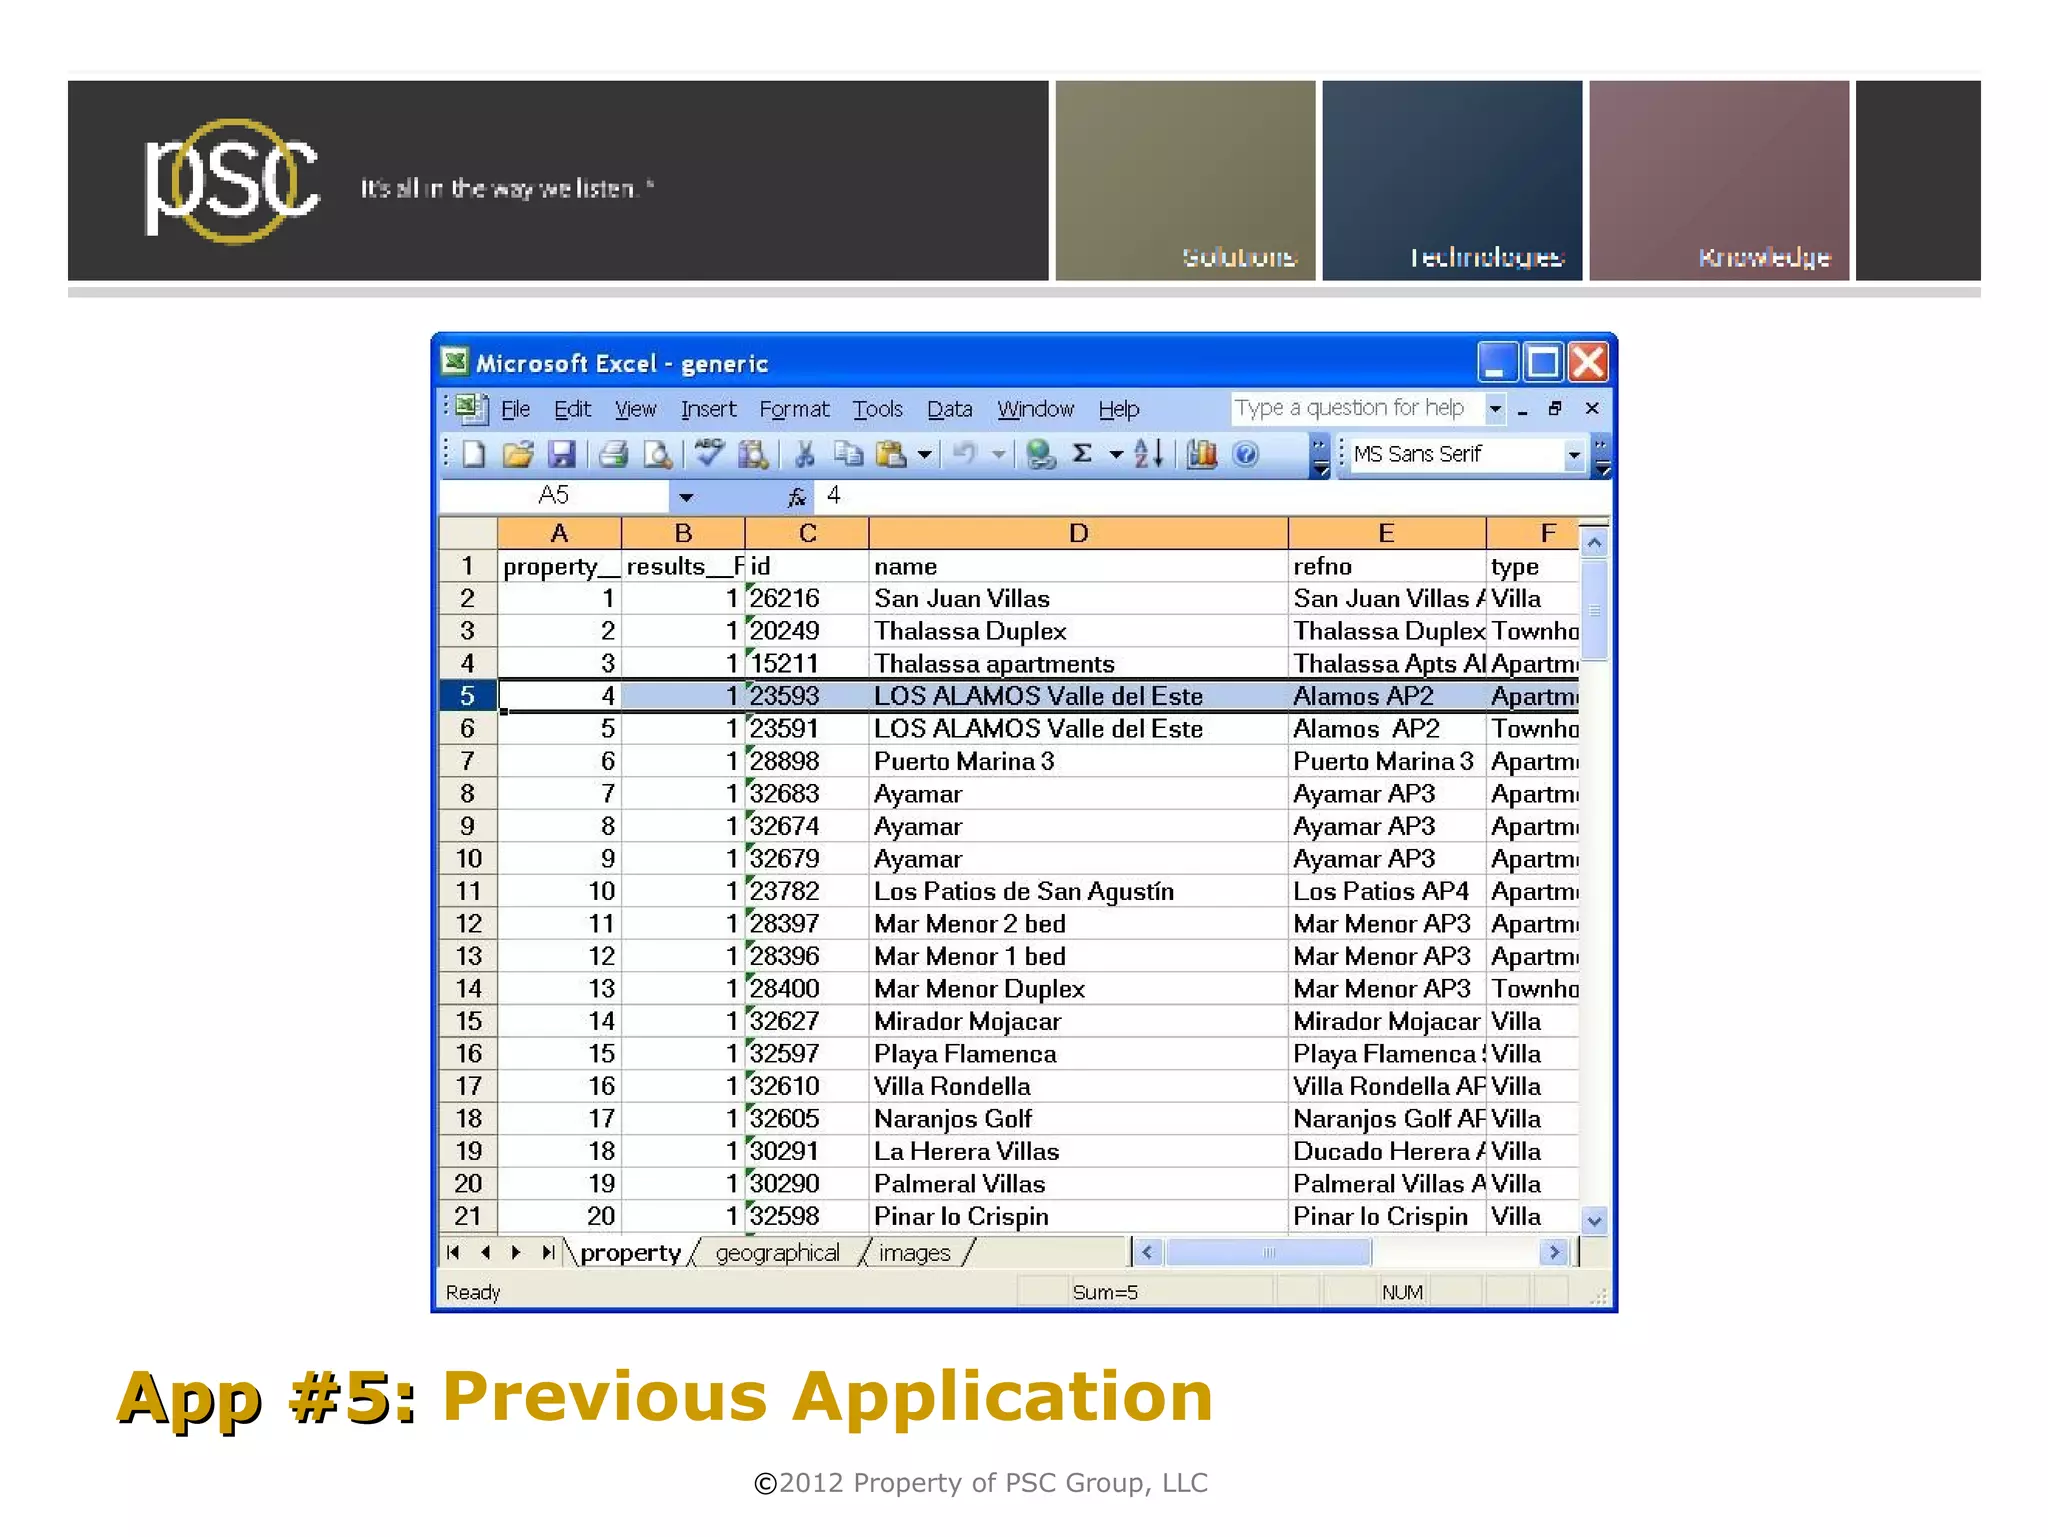
Task: Expand the AutoSum functions dropdown arrow
Action: tap(1115, 455)
